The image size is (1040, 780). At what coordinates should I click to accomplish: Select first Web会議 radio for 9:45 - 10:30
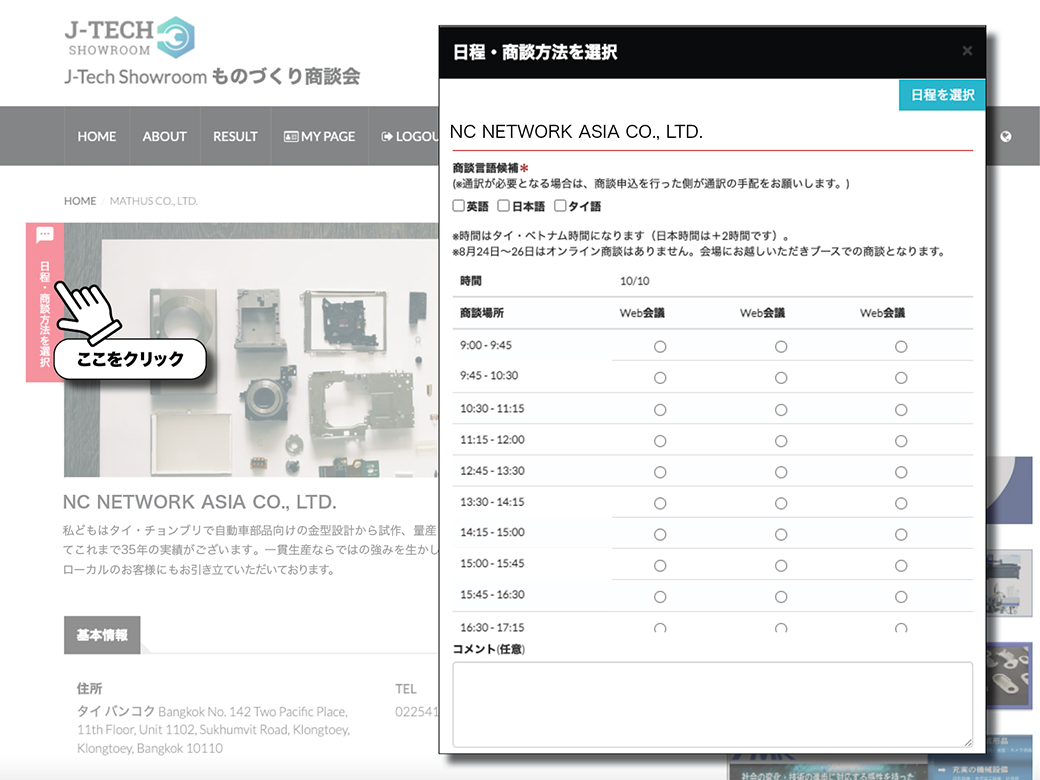pos(660,377)
